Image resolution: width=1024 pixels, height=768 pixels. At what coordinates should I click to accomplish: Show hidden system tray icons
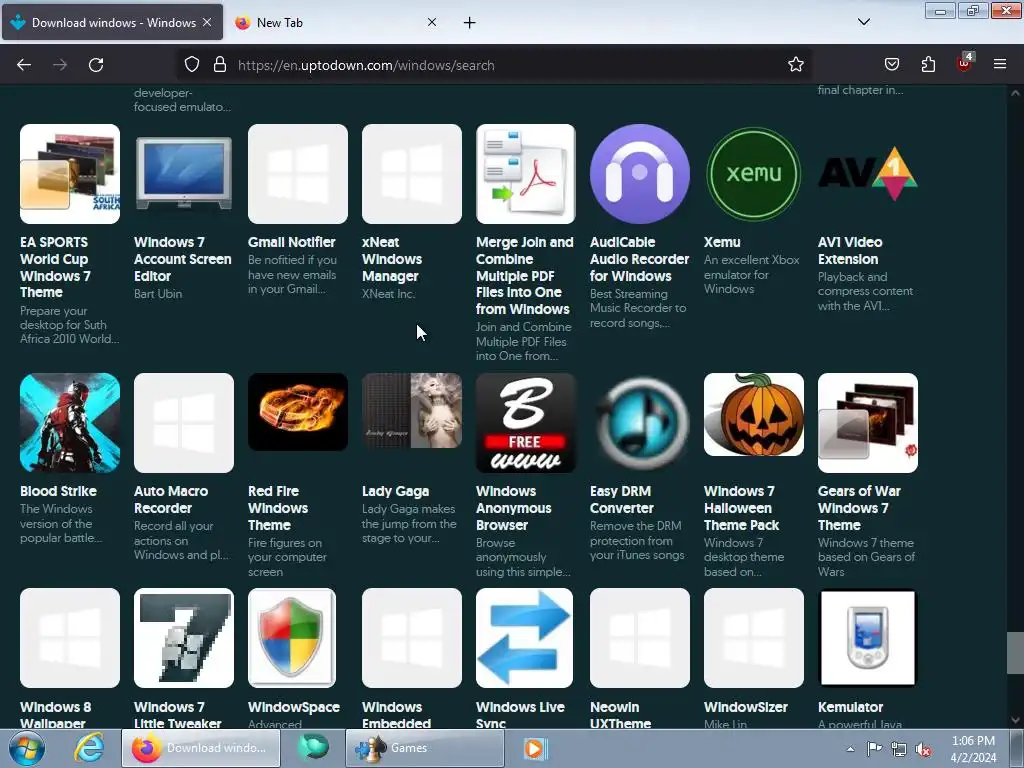(x=850, y=749)
